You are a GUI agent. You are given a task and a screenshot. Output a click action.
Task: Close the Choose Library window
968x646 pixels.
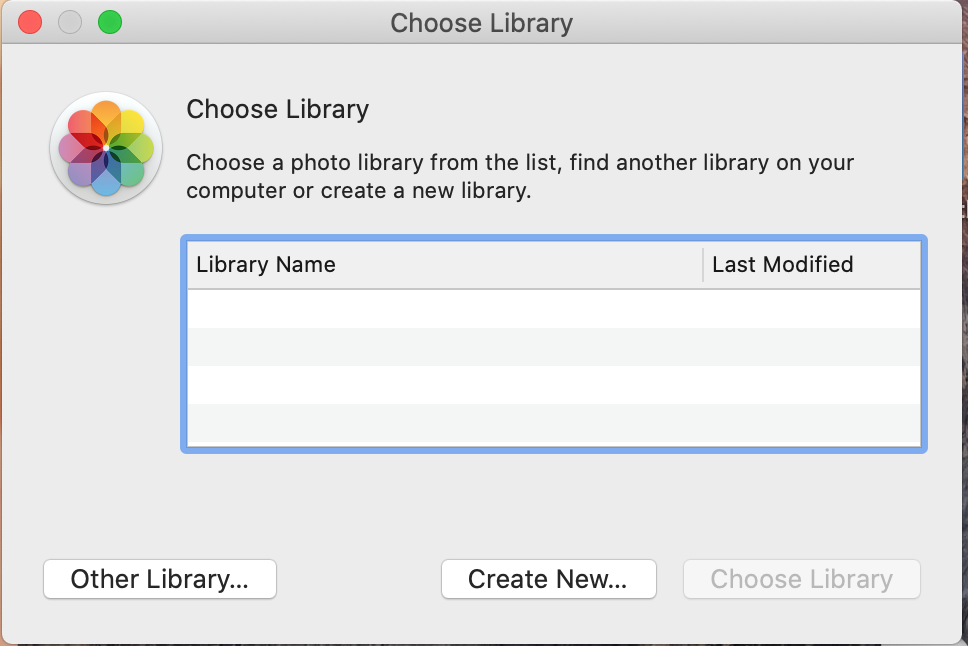[30, 22]
